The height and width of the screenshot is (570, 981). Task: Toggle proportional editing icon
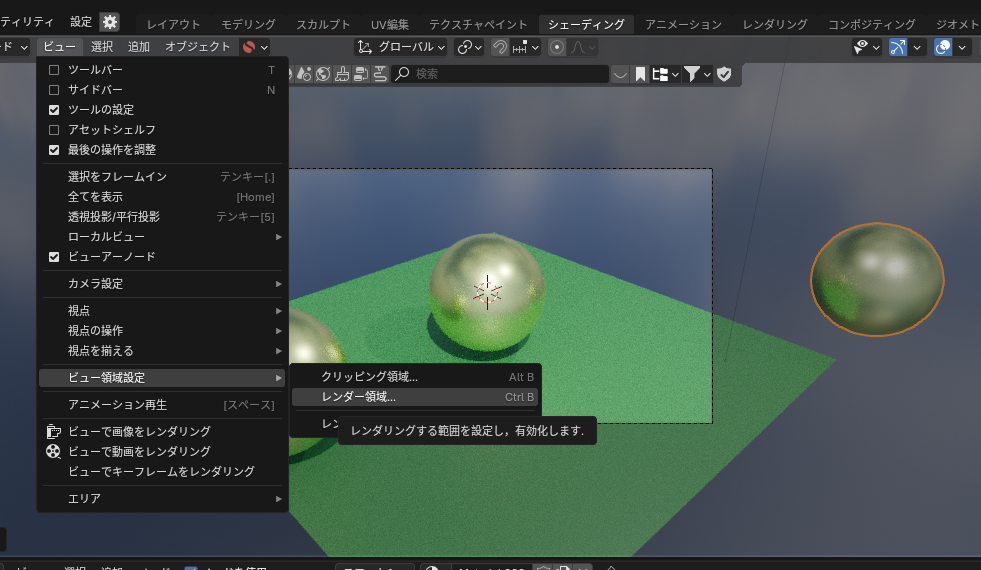click(557, 47)
